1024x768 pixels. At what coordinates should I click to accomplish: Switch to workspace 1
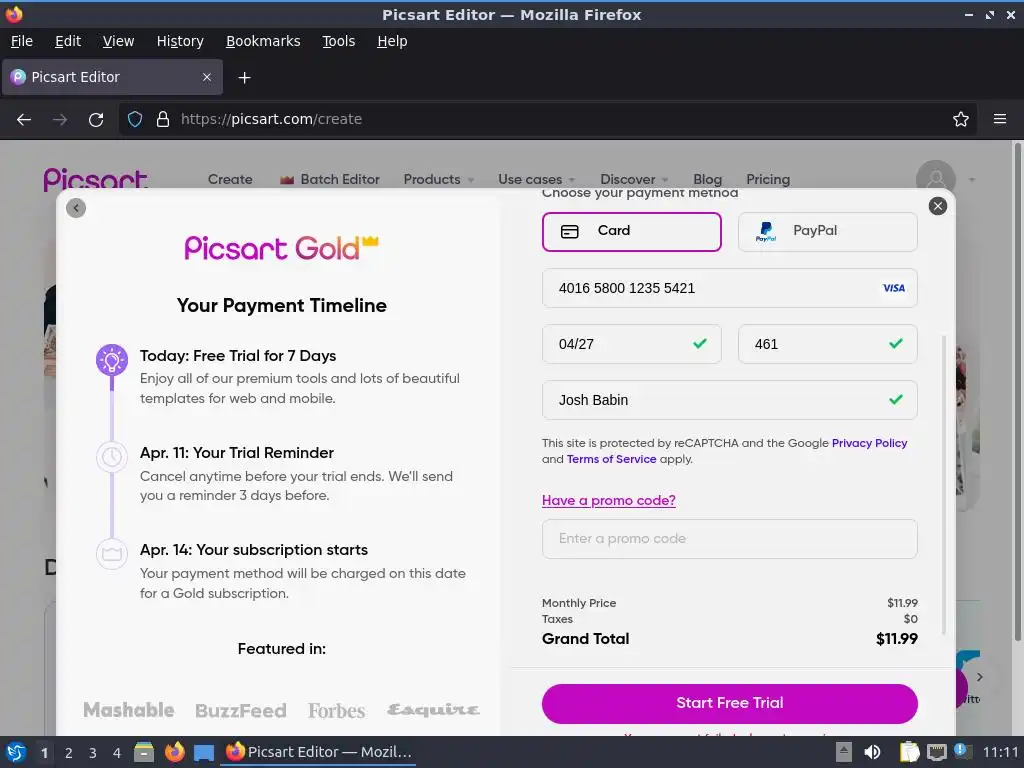click(x=44, y=753)
